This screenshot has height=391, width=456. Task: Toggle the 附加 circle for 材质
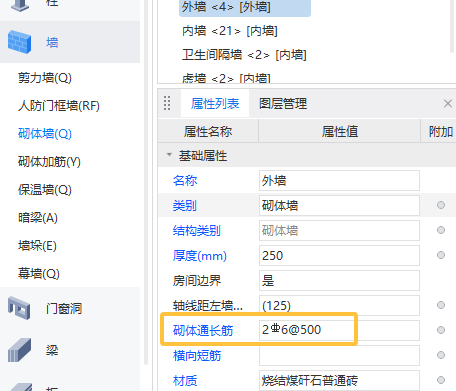pyautogui.click(x=441, y=380)
